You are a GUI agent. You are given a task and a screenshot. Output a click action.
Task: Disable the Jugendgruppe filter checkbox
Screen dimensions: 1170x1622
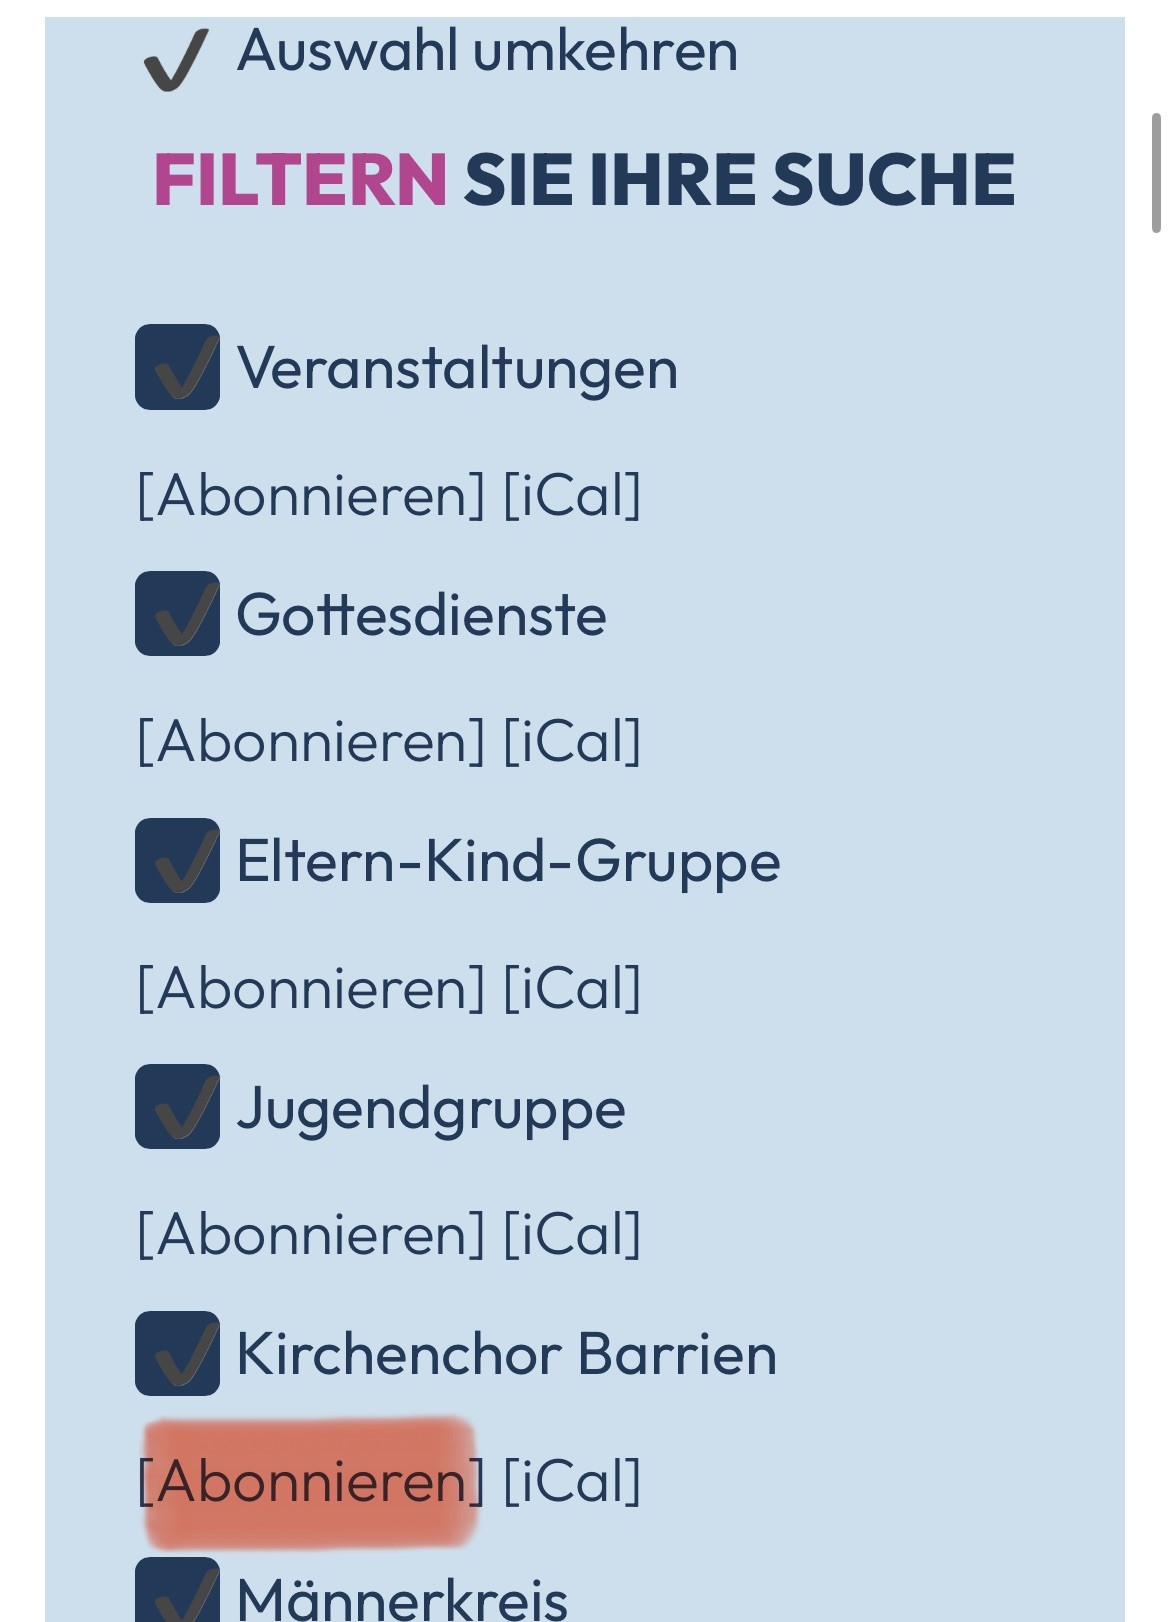tap(178, 1107)
